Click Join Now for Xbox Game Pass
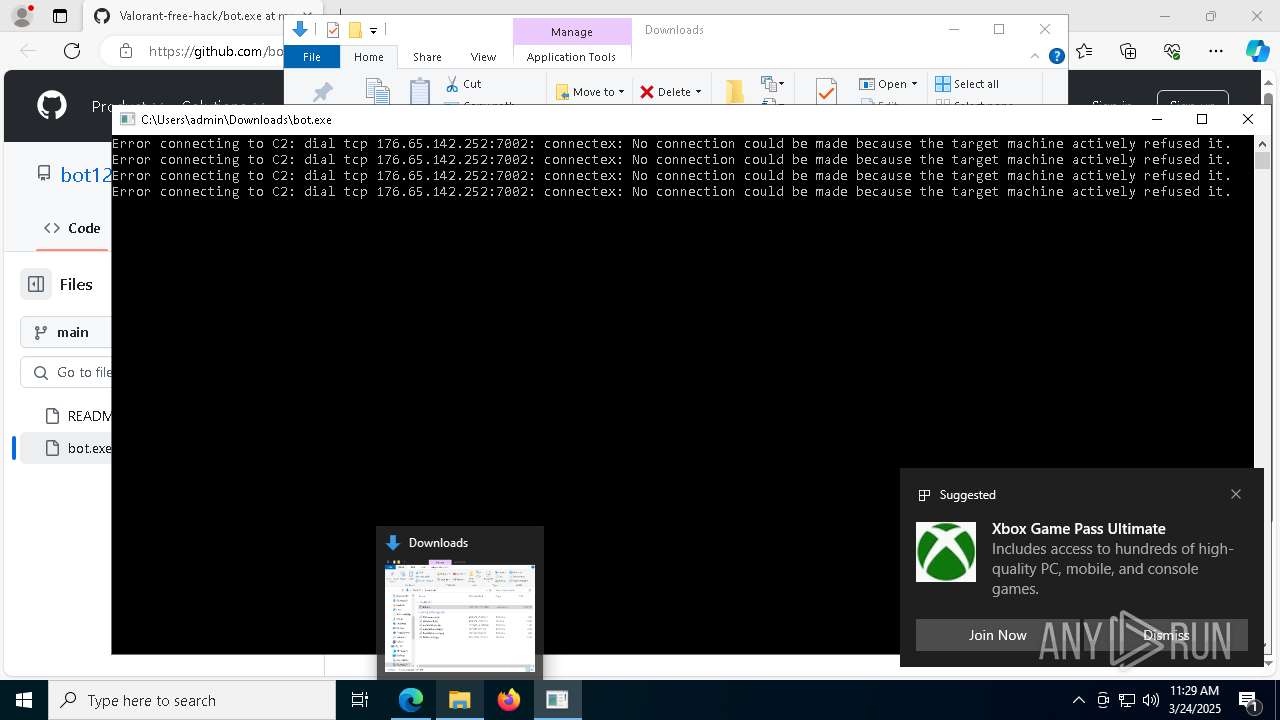This screenshot has height=720, width=1280. click(x=997, y=635)
